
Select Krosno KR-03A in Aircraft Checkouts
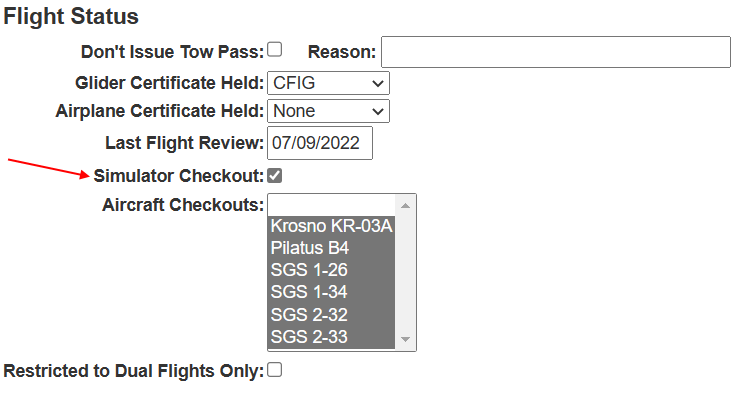coord(332,226)
